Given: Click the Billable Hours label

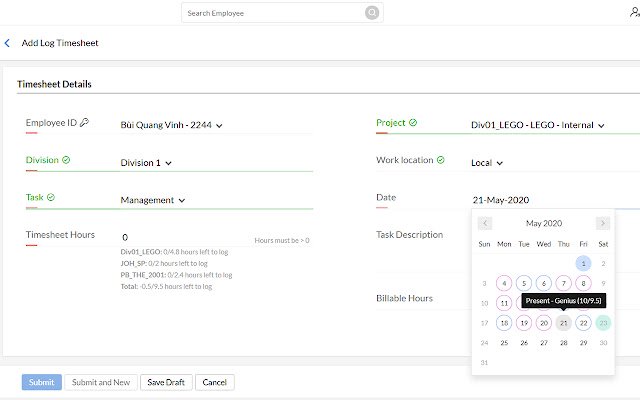Looking at the screenshot, I should 404,298.
